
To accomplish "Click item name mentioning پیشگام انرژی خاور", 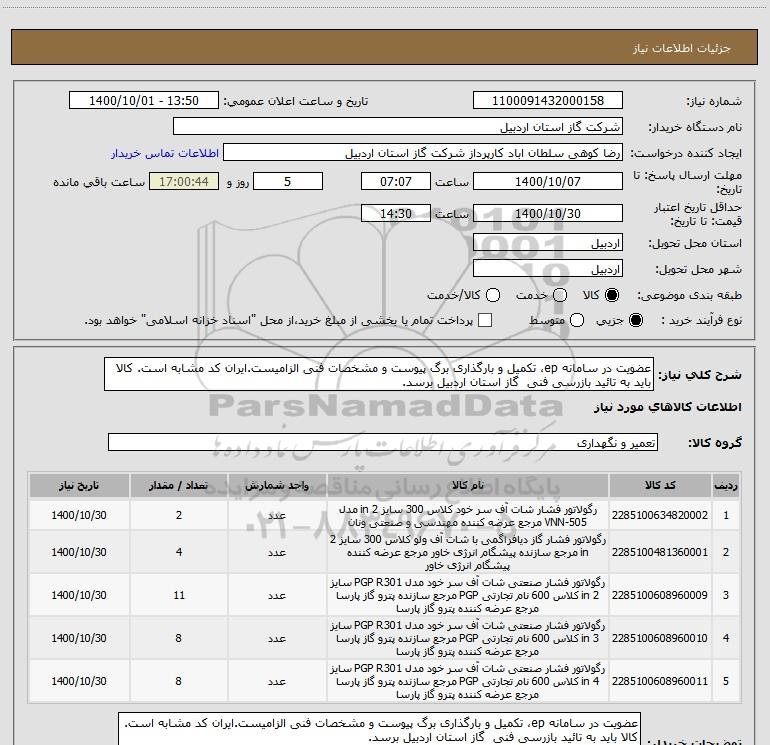I will (468, 552).
